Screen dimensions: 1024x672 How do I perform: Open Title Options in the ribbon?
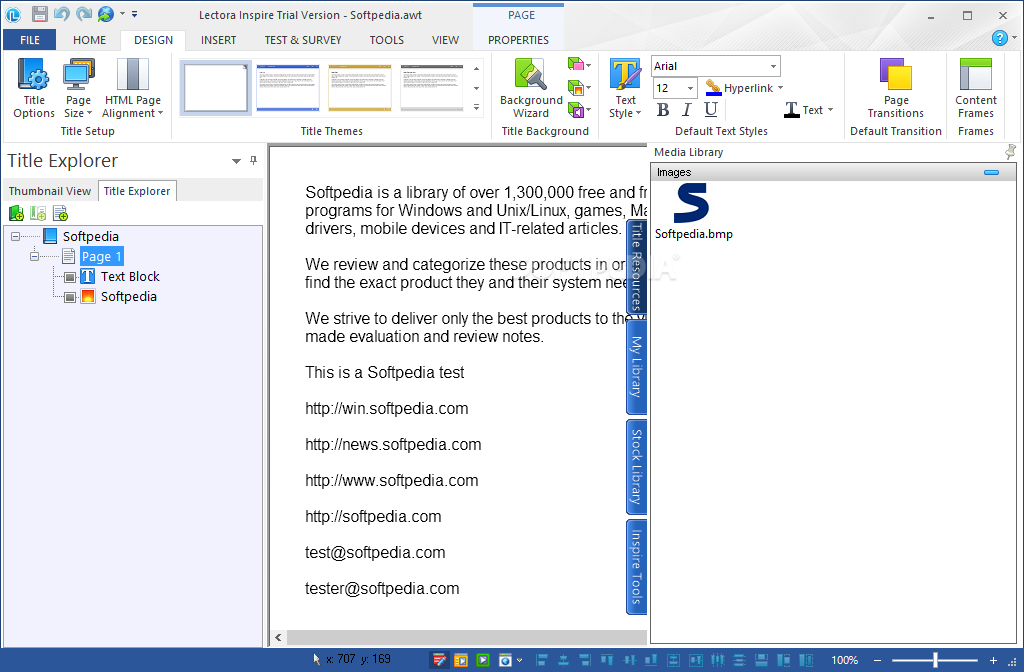pyautogui.click(x=34, y=88)
